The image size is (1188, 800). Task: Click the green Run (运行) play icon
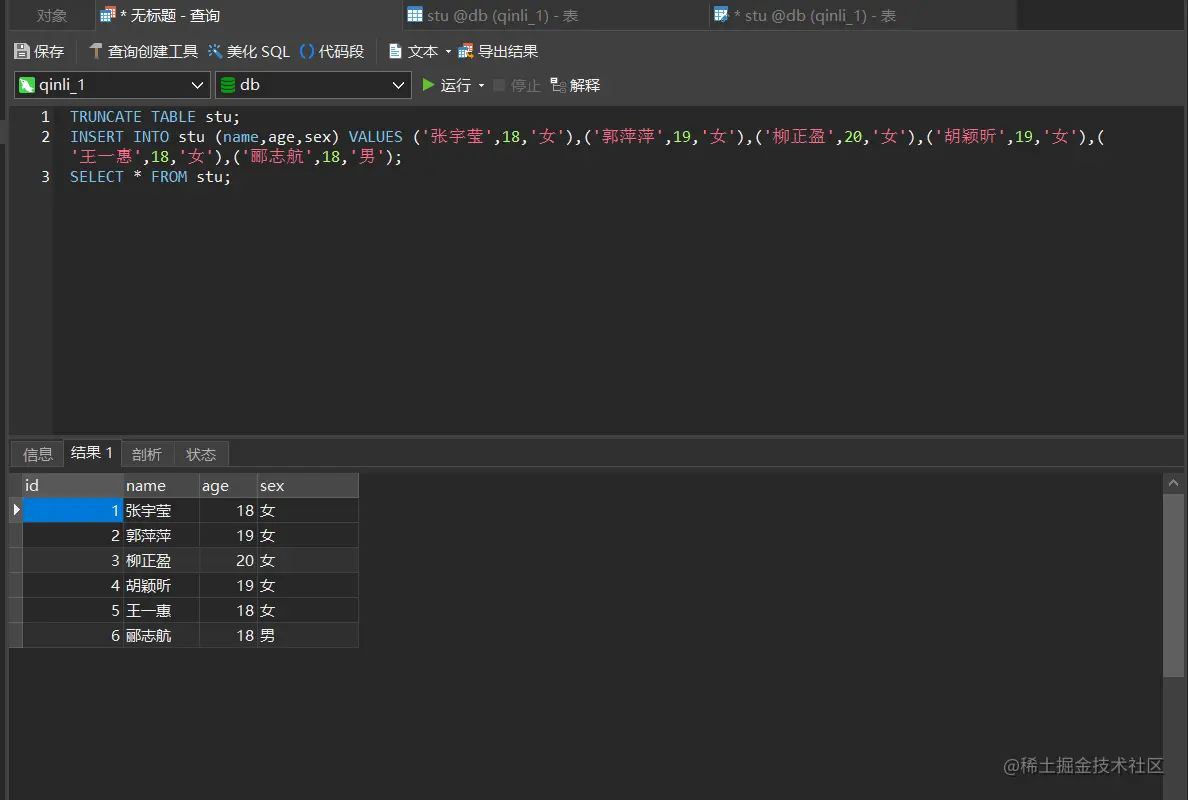tap(428, 85)
